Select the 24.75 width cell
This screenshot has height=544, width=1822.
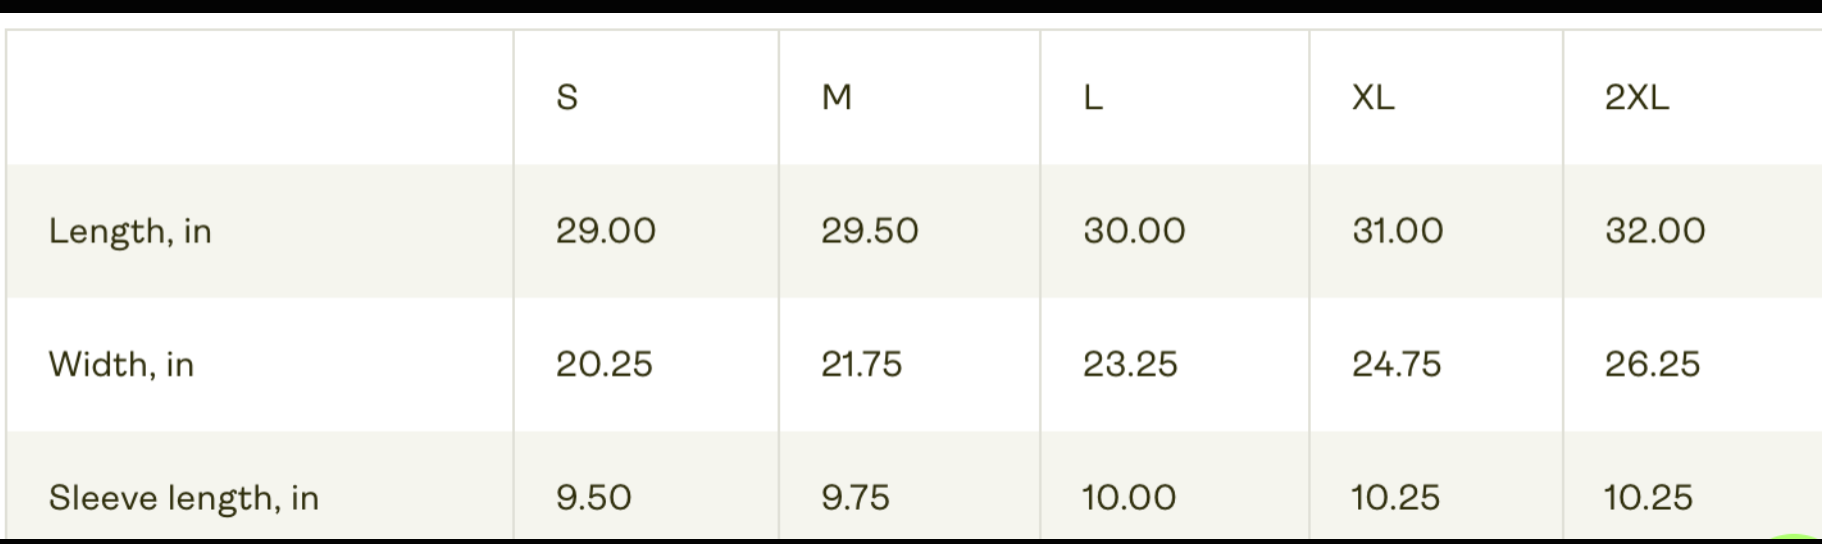click(1396, 364)
